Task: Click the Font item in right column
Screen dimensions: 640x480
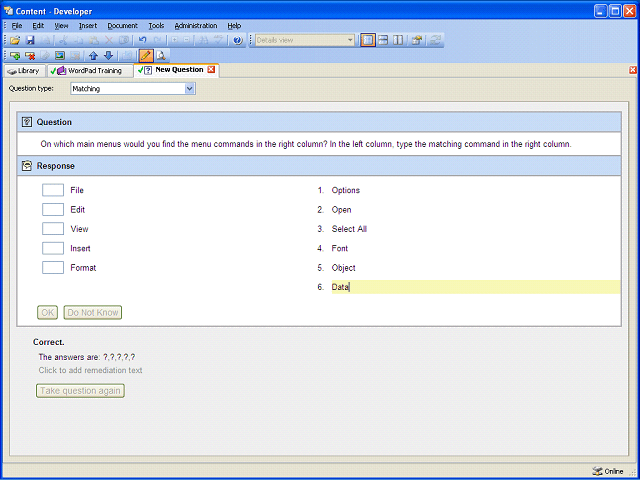Action: tap(340, 248)
